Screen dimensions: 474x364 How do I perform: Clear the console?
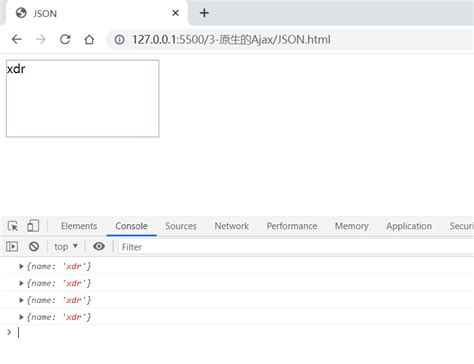click(34, 247)
